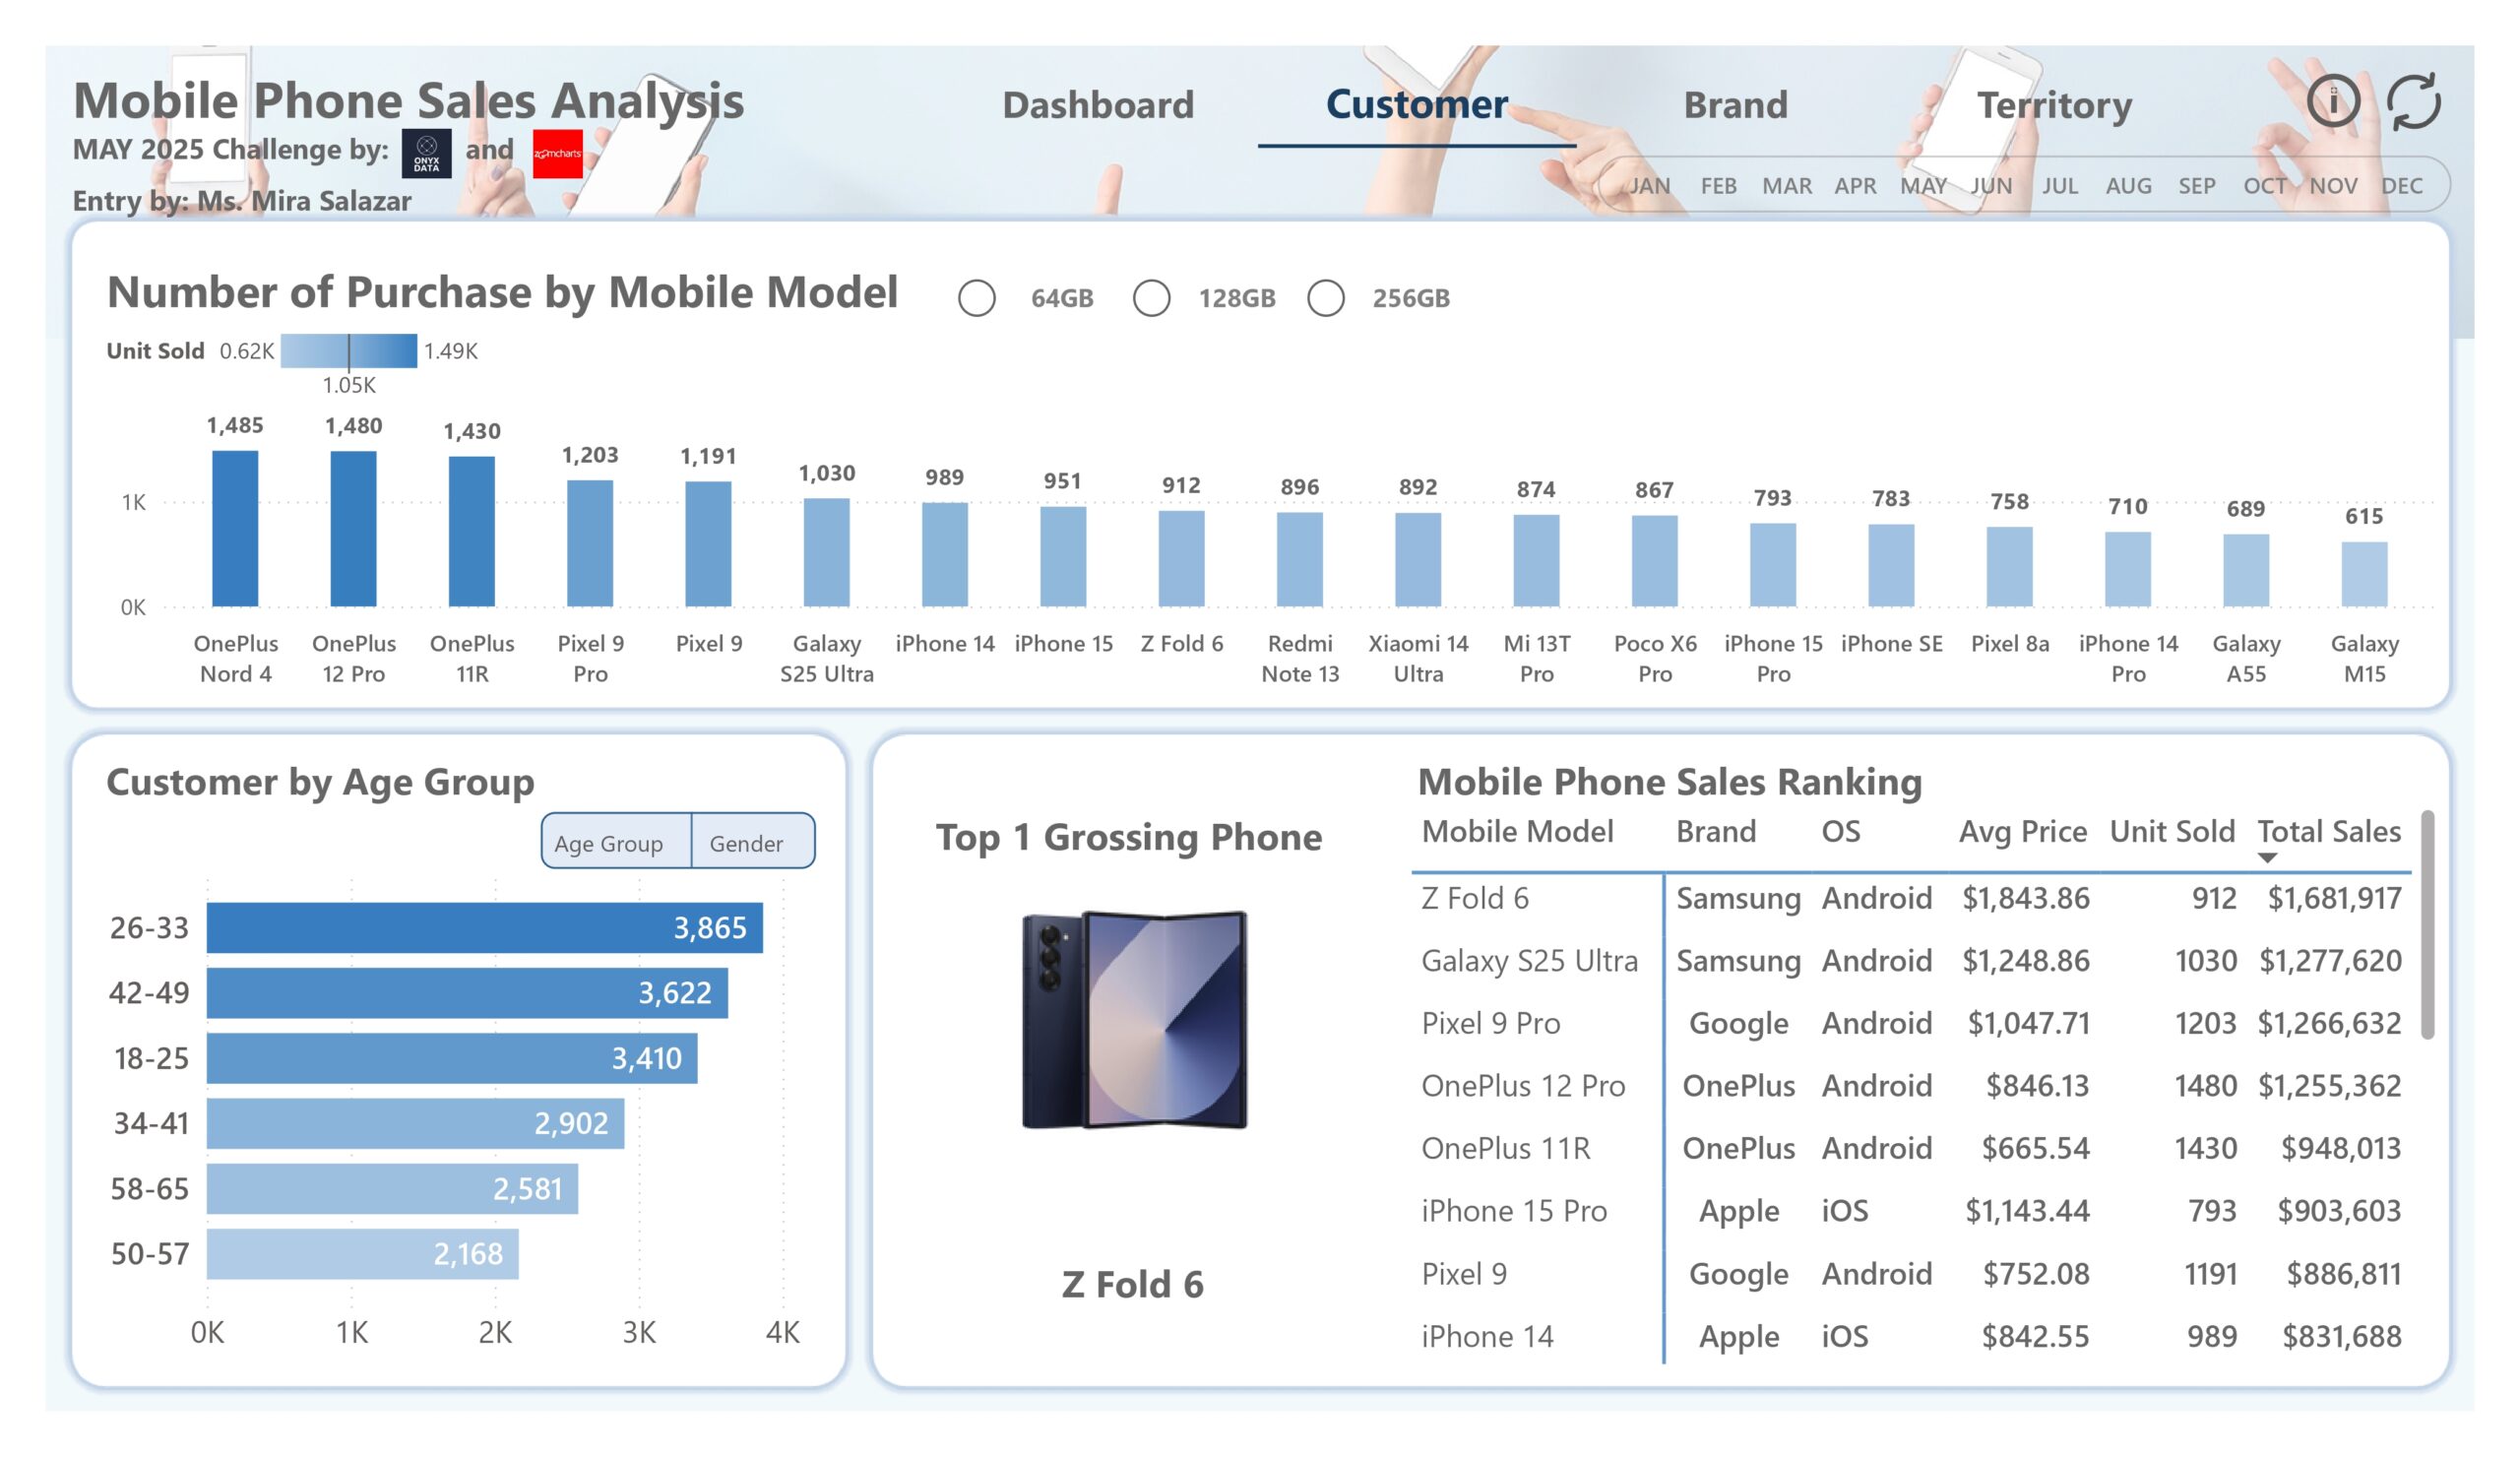Screen dimensions: 2520x1457
Task: Filter by MAR month
Action: click(1786, 186)
